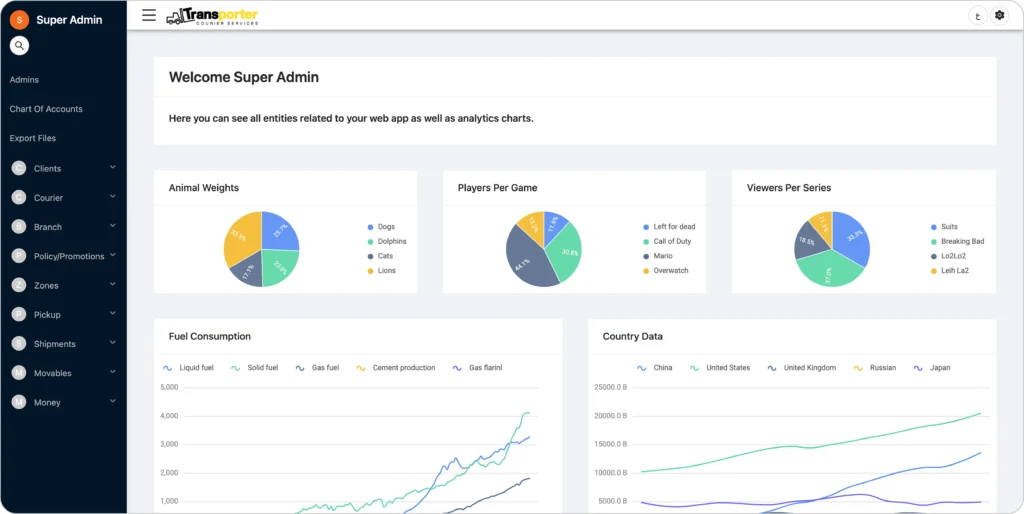The image size is (1024, 514).
Task: Toggle Liquid fuel series in Fuel Consumption legend
Action: (188, 368)
